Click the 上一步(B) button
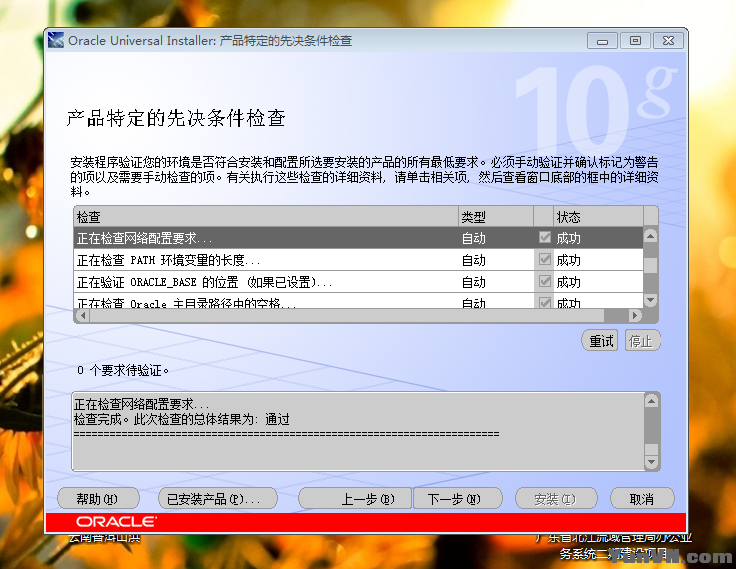736x569 pixels. point(355,499)
